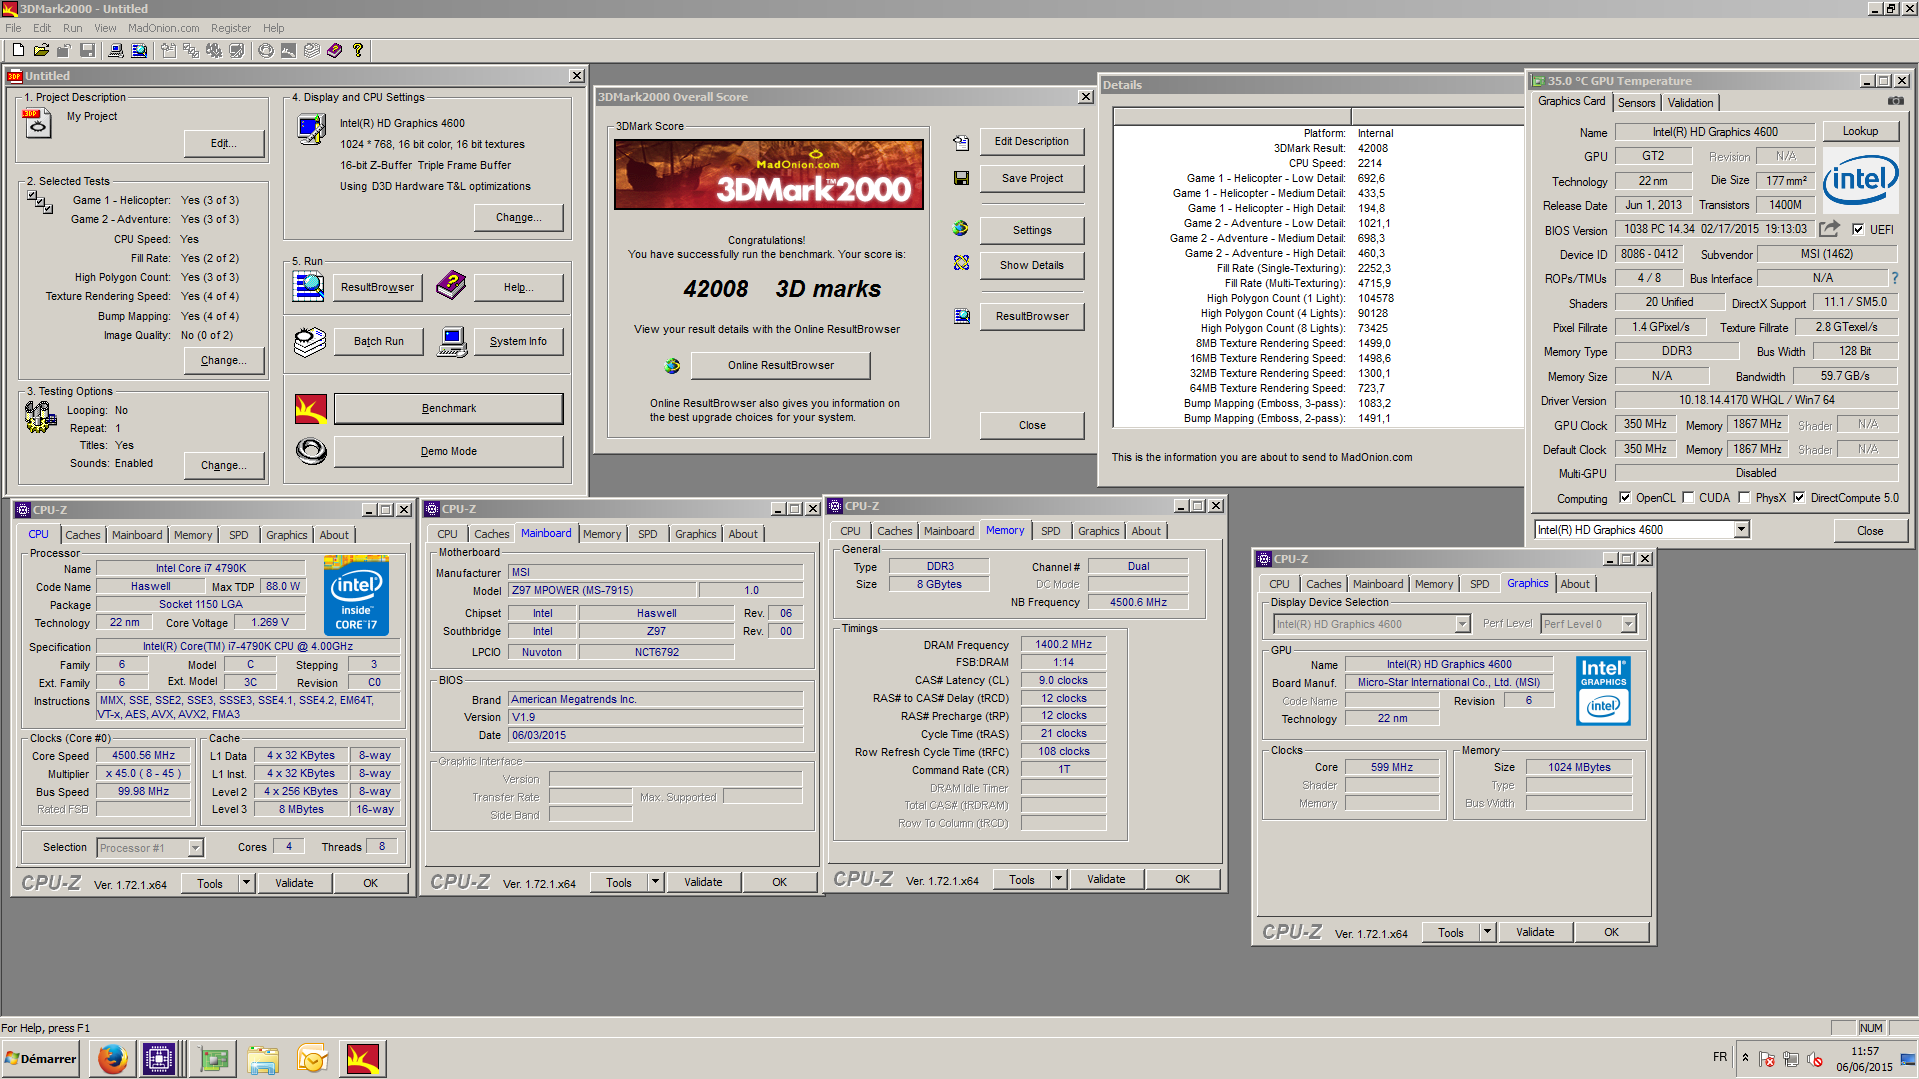Select Caches tab in the CPU-Z CPU window
1919x1079 pixels.
coord(83,535)
